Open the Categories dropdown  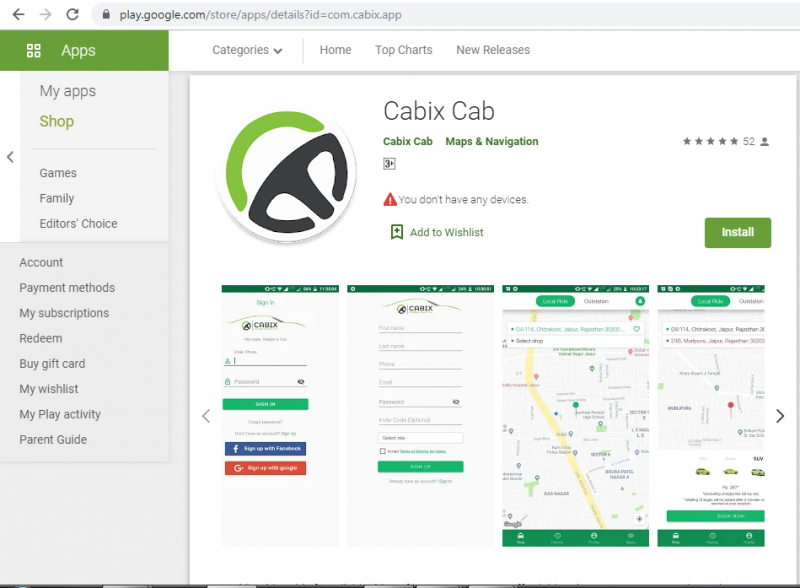(x=247, y=50)
